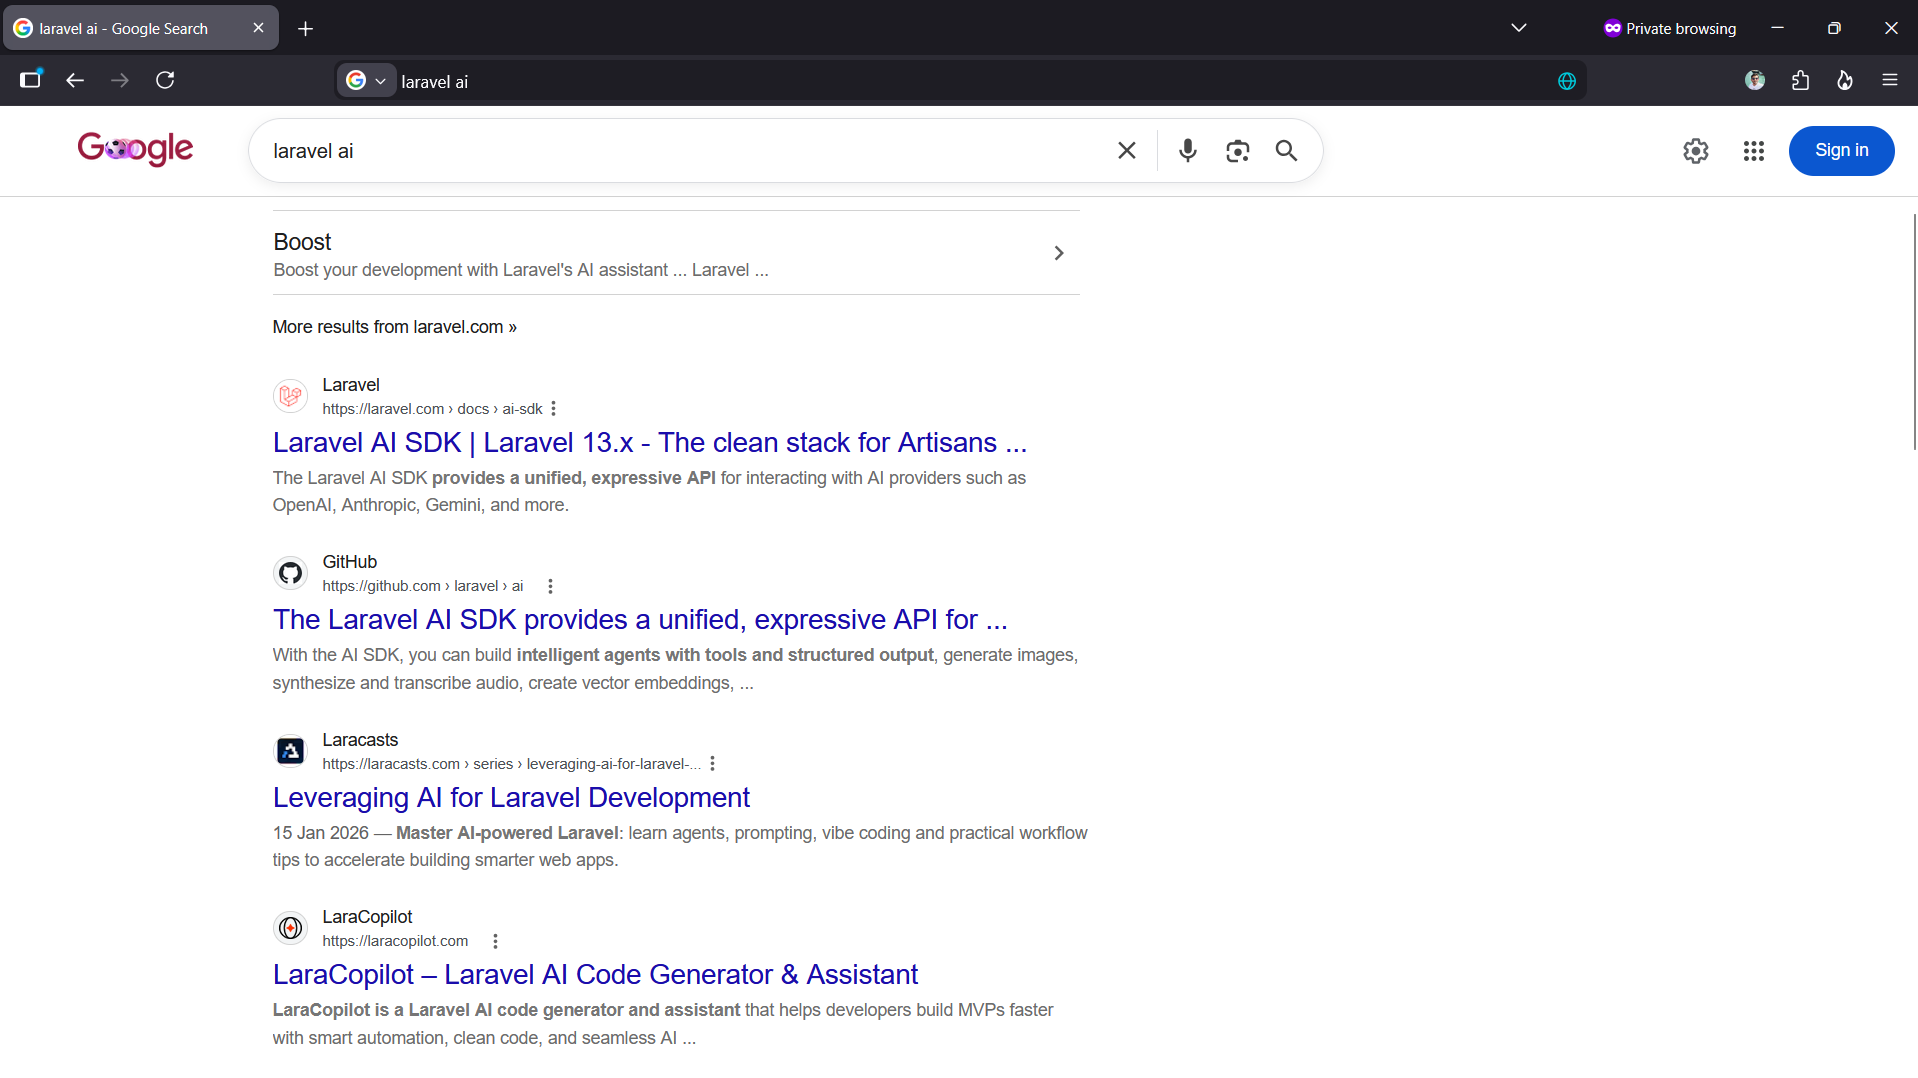The width and height of the screenshot is (1918, 1078).
Task: Clear the search box with the X icon
Action: (x=1127, y=150)
